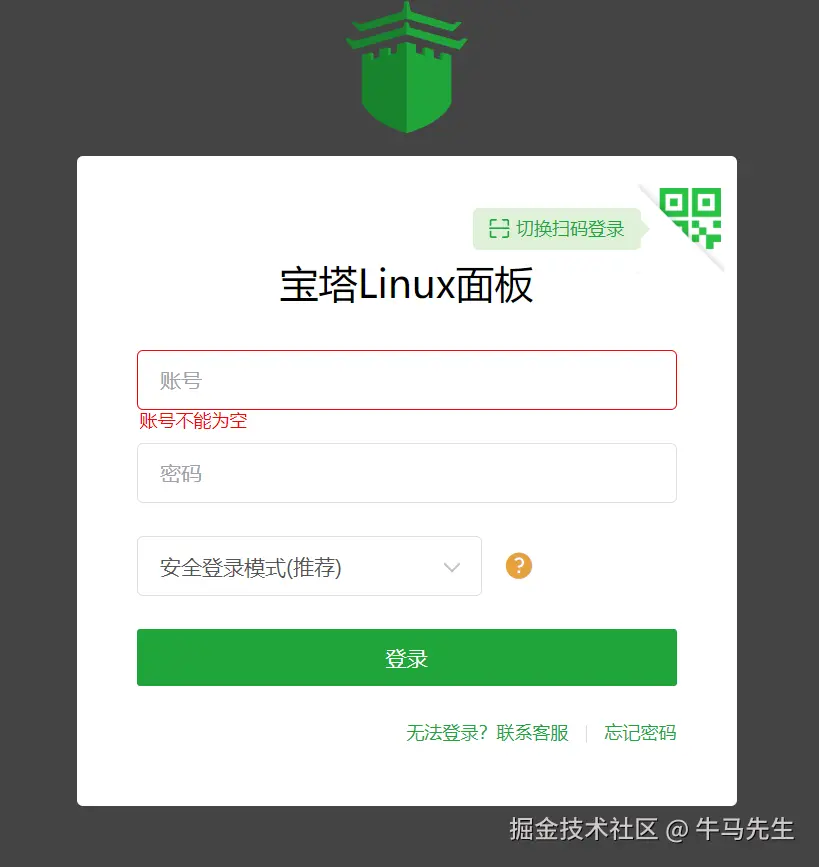
Task: Switch to QR code login via corner icon
Action: [692, 217]
